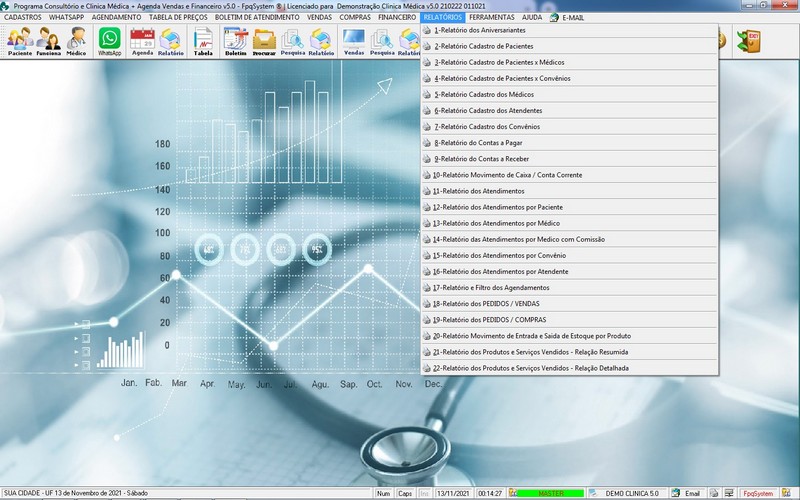
Task: Click the exit door icon in toolbar
Action: pyautogui.click(x=748, y=41)
